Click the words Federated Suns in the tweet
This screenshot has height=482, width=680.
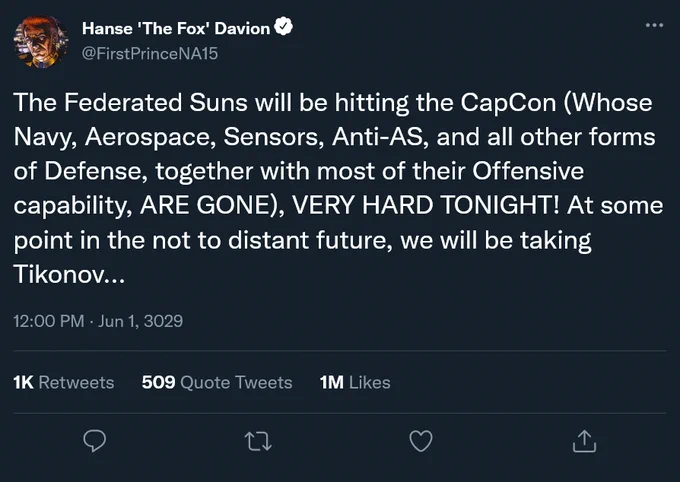156,102
